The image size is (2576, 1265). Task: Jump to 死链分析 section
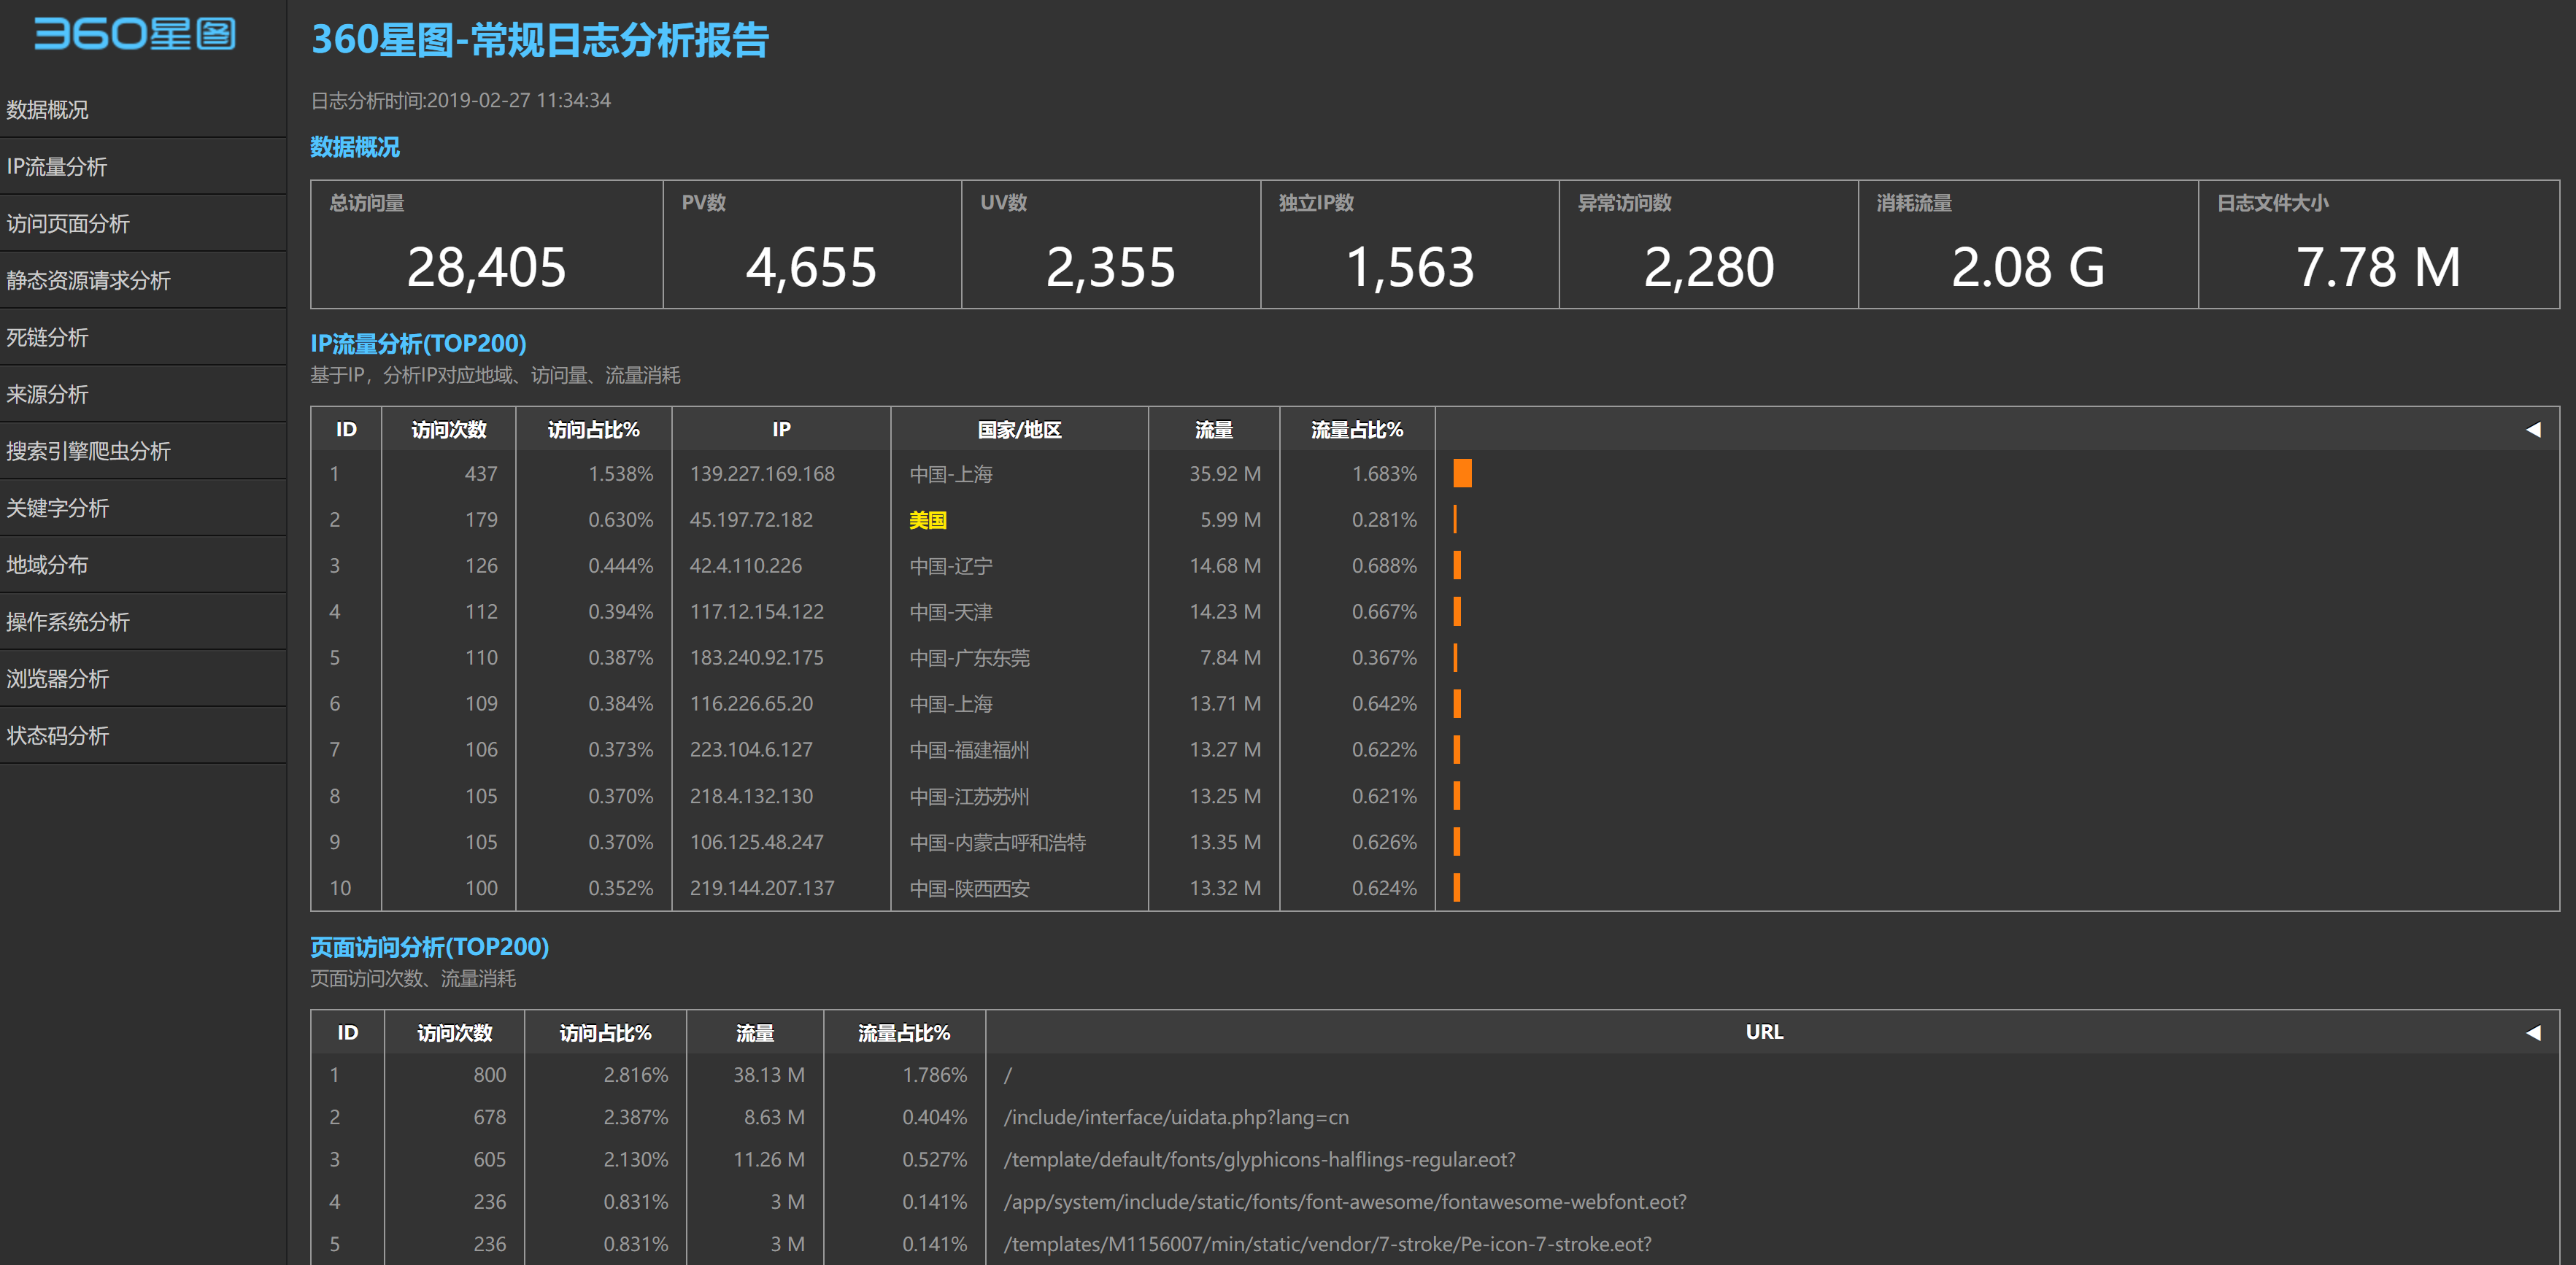coord(143,337)
